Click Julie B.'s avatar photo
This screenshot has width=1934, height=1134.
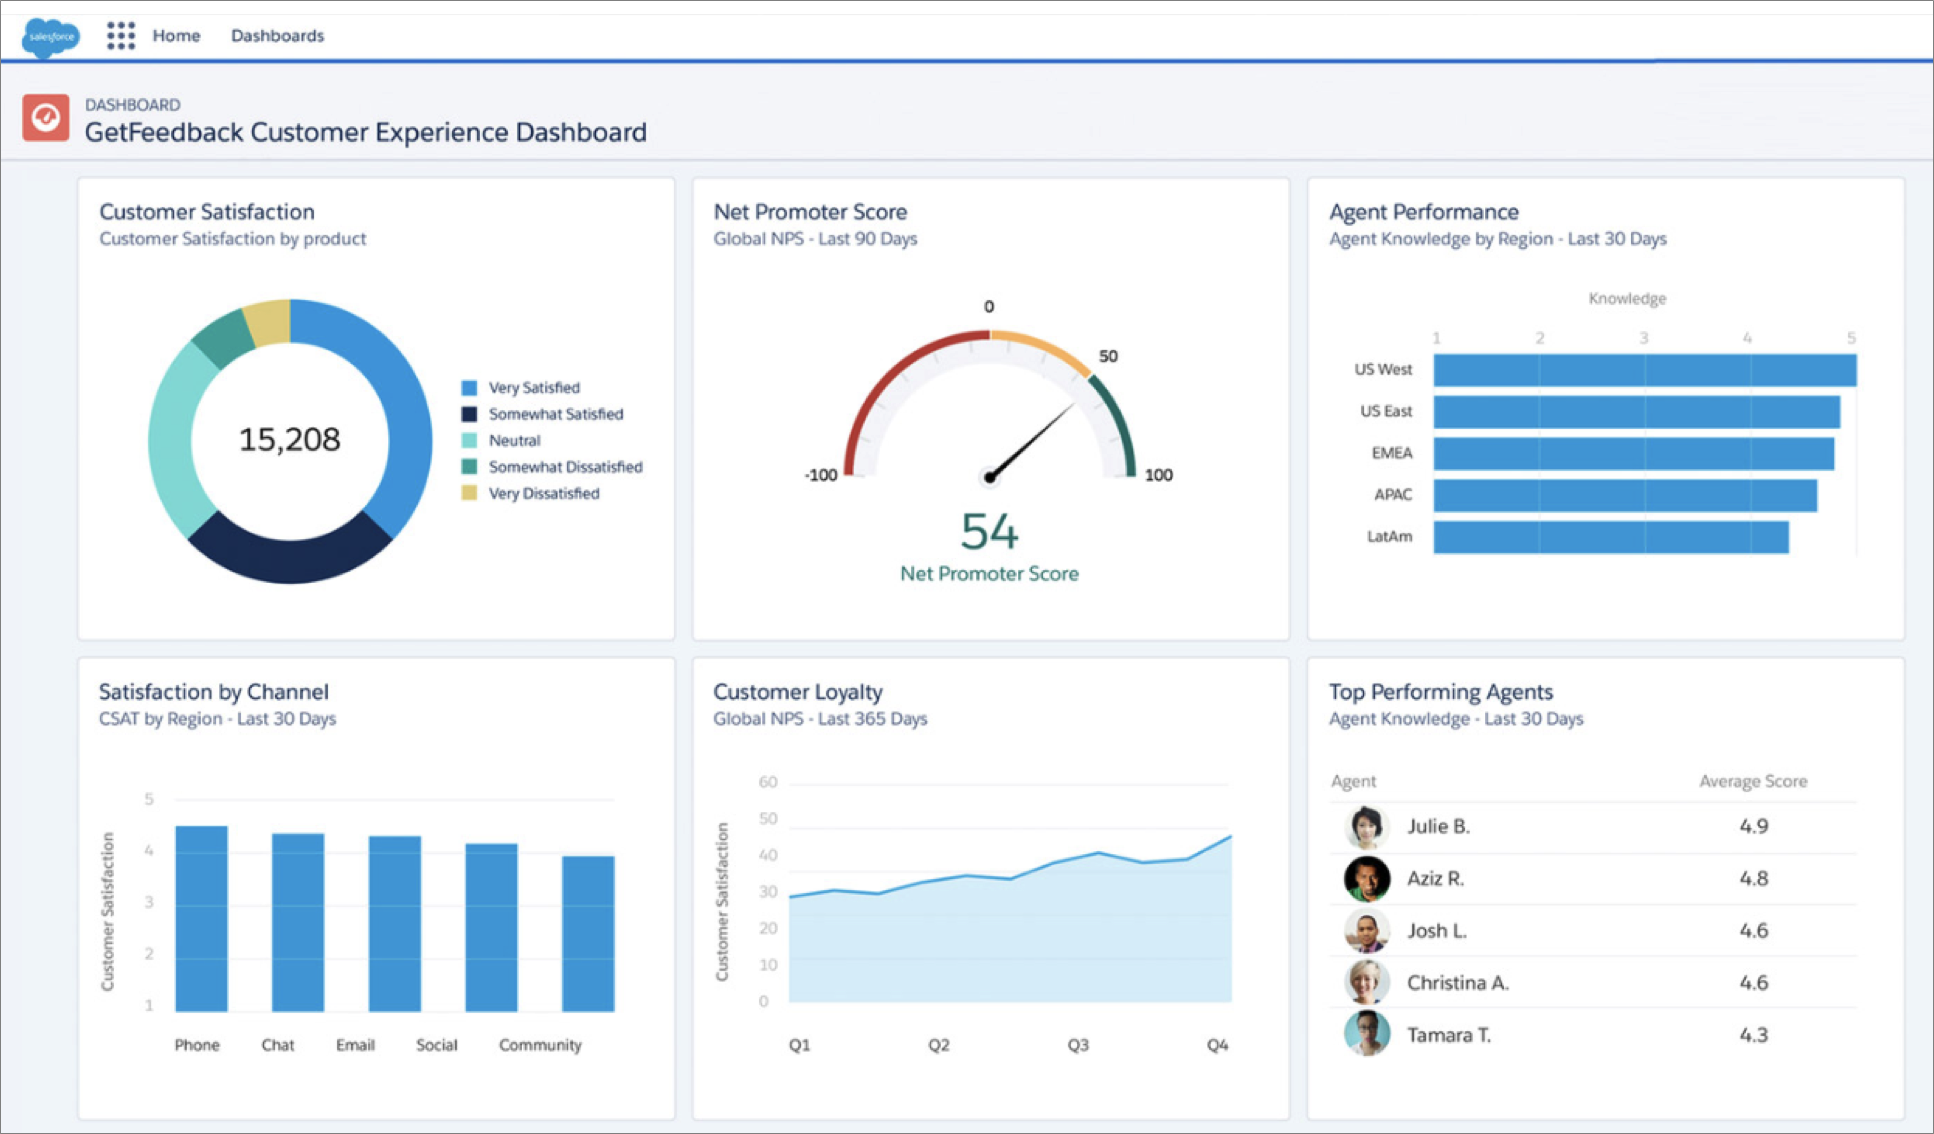tap(1366, 827)
